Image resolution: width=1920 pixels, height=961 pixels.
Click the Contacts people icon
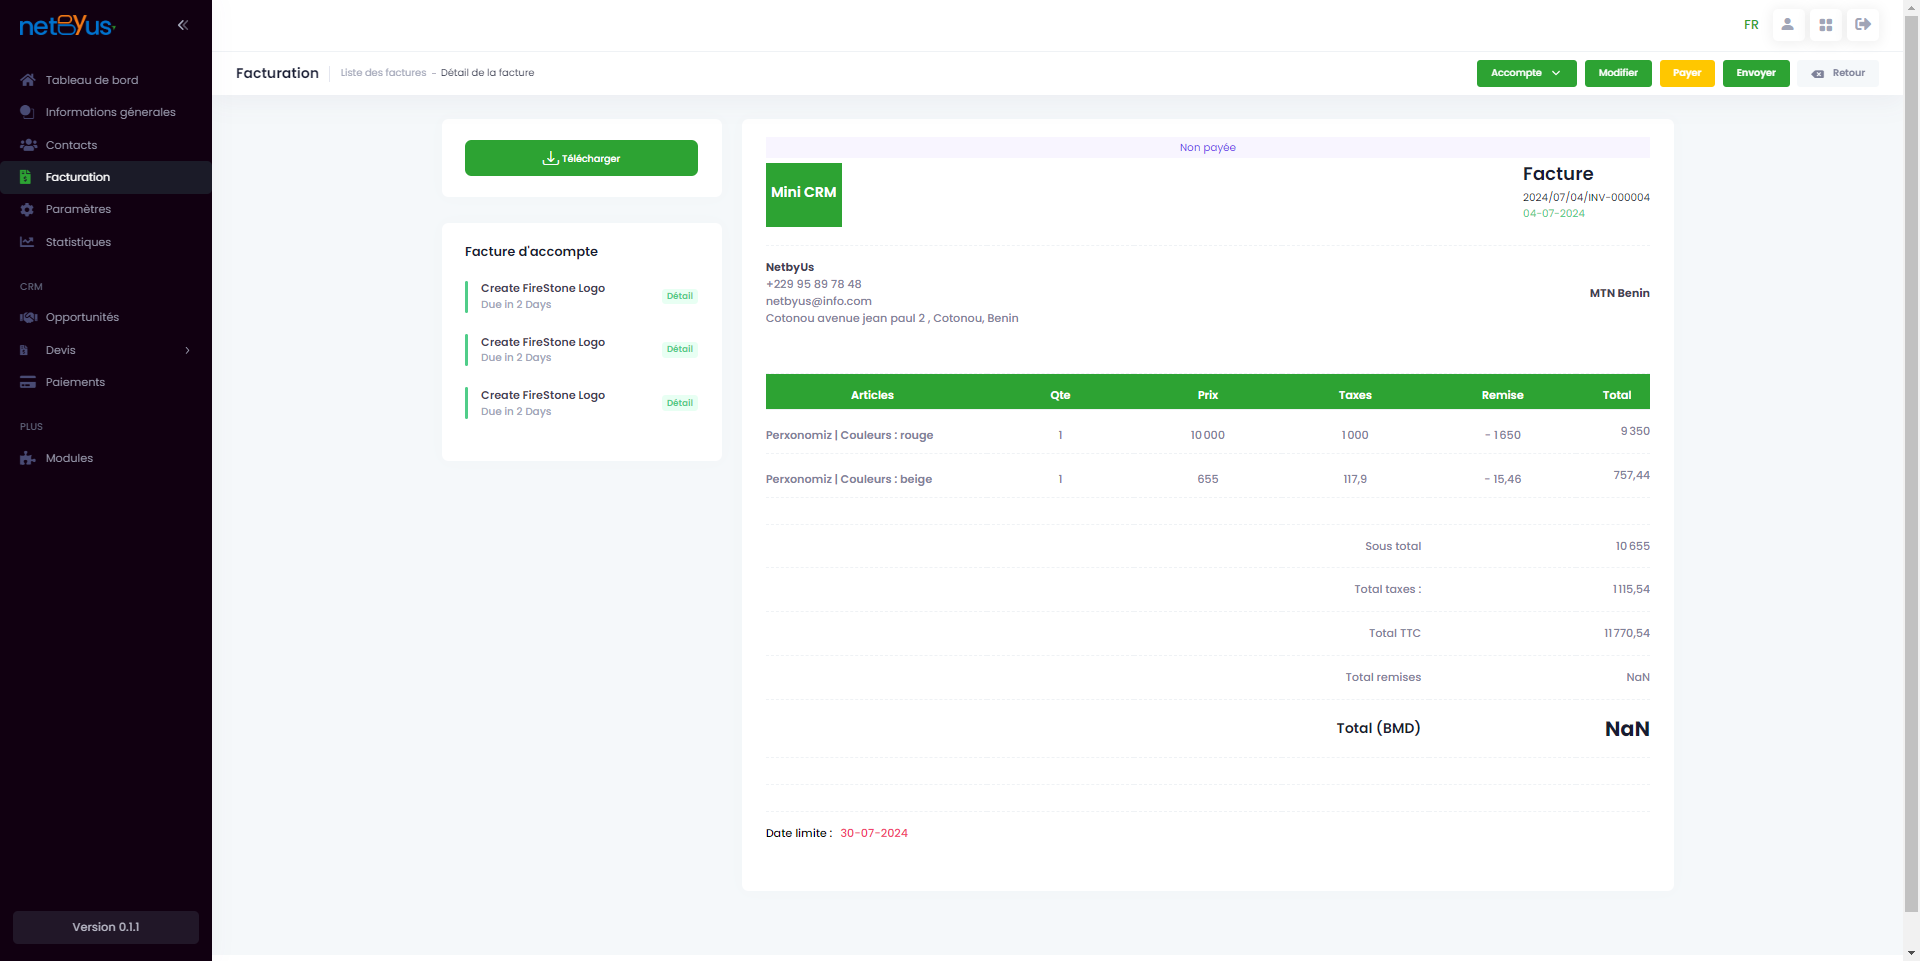[28, 145]
